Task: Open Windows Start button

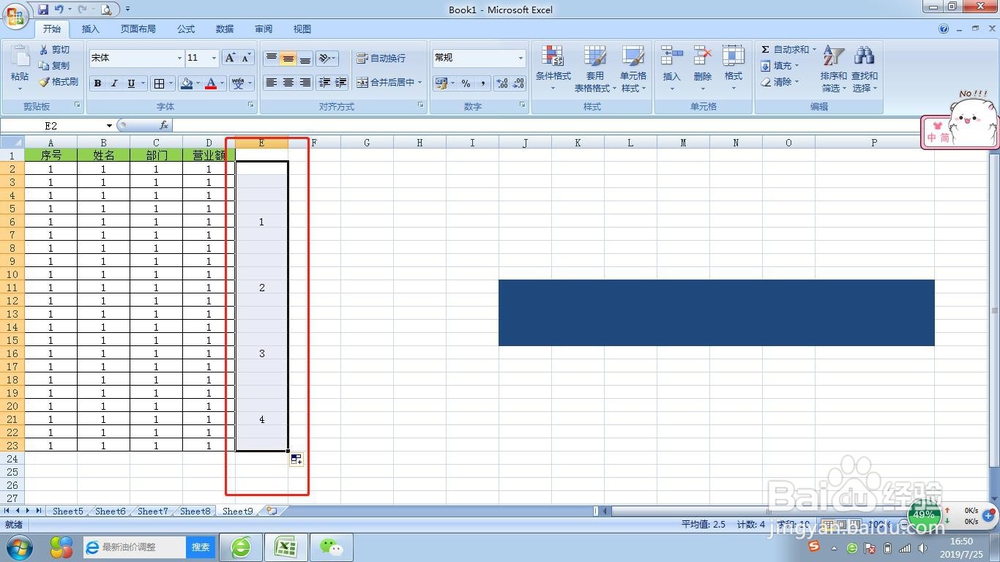Action: point(19,547)
